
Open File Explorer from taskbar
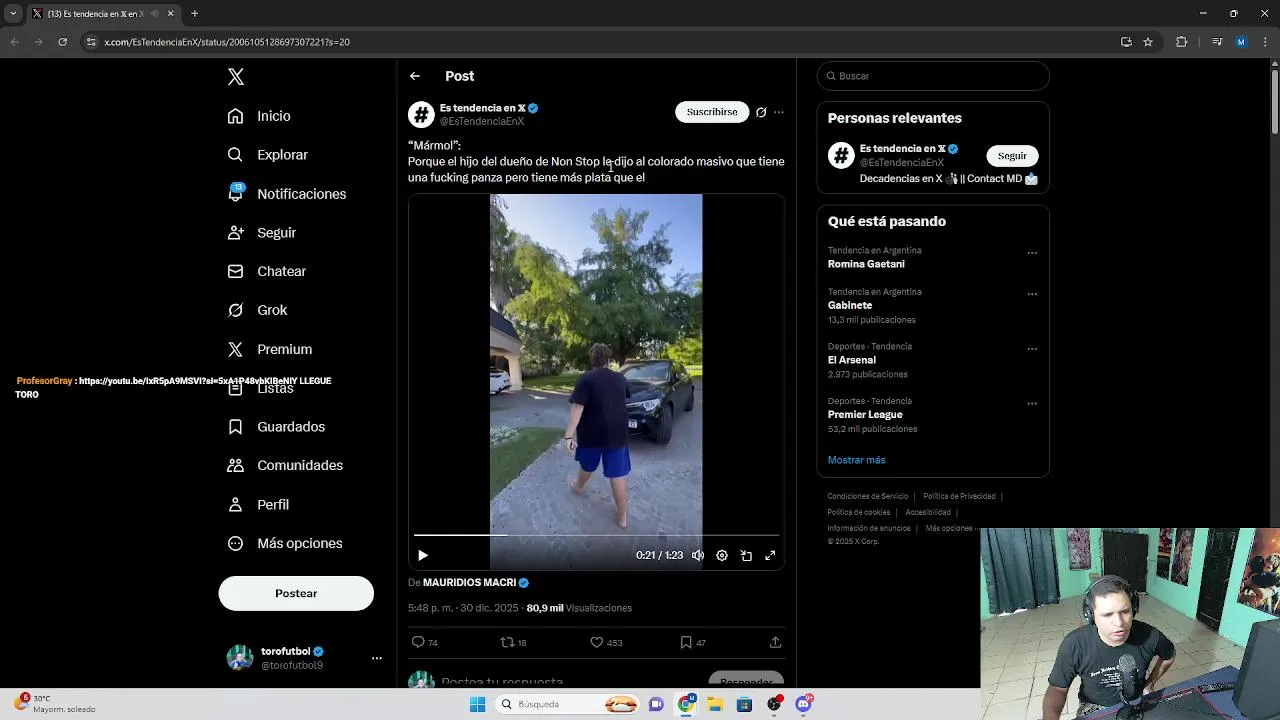[x=715, y=704]
